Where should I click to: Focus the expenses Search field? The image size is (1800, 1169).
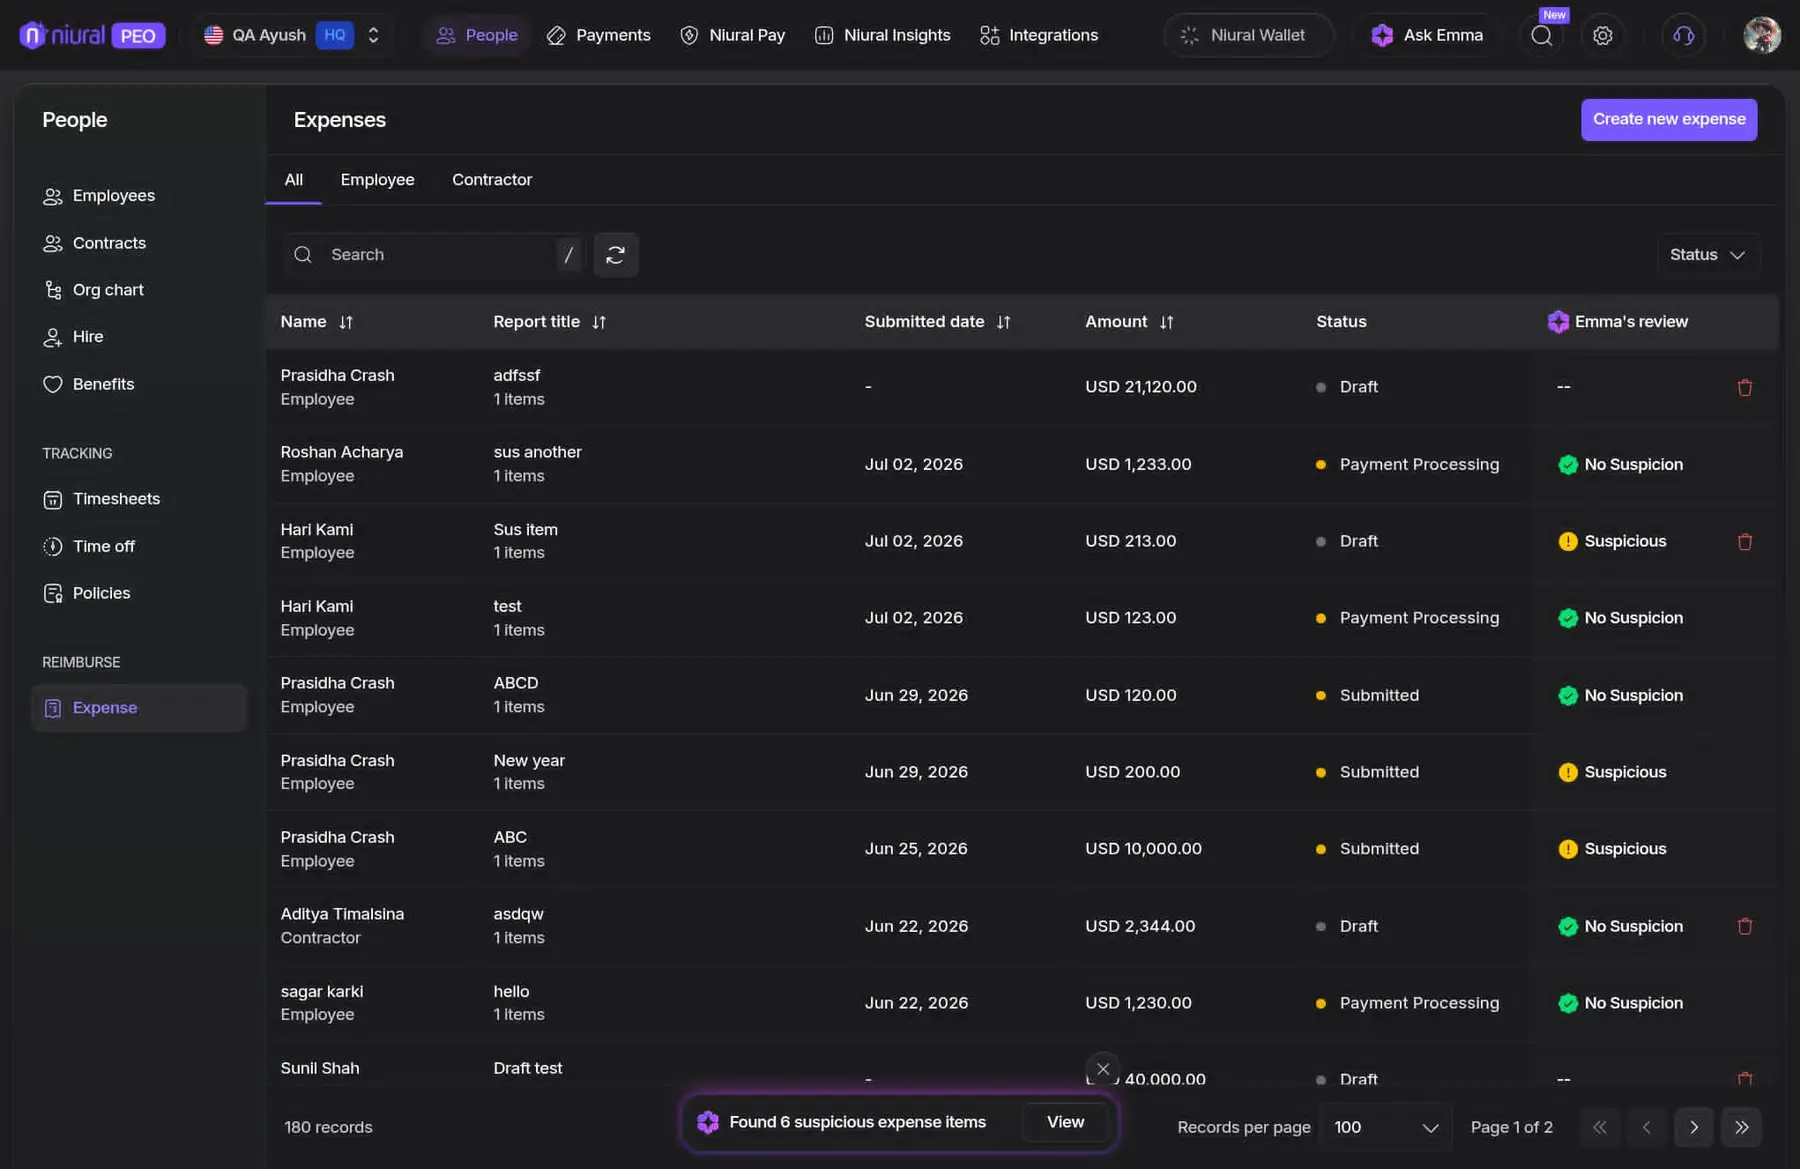432,255
